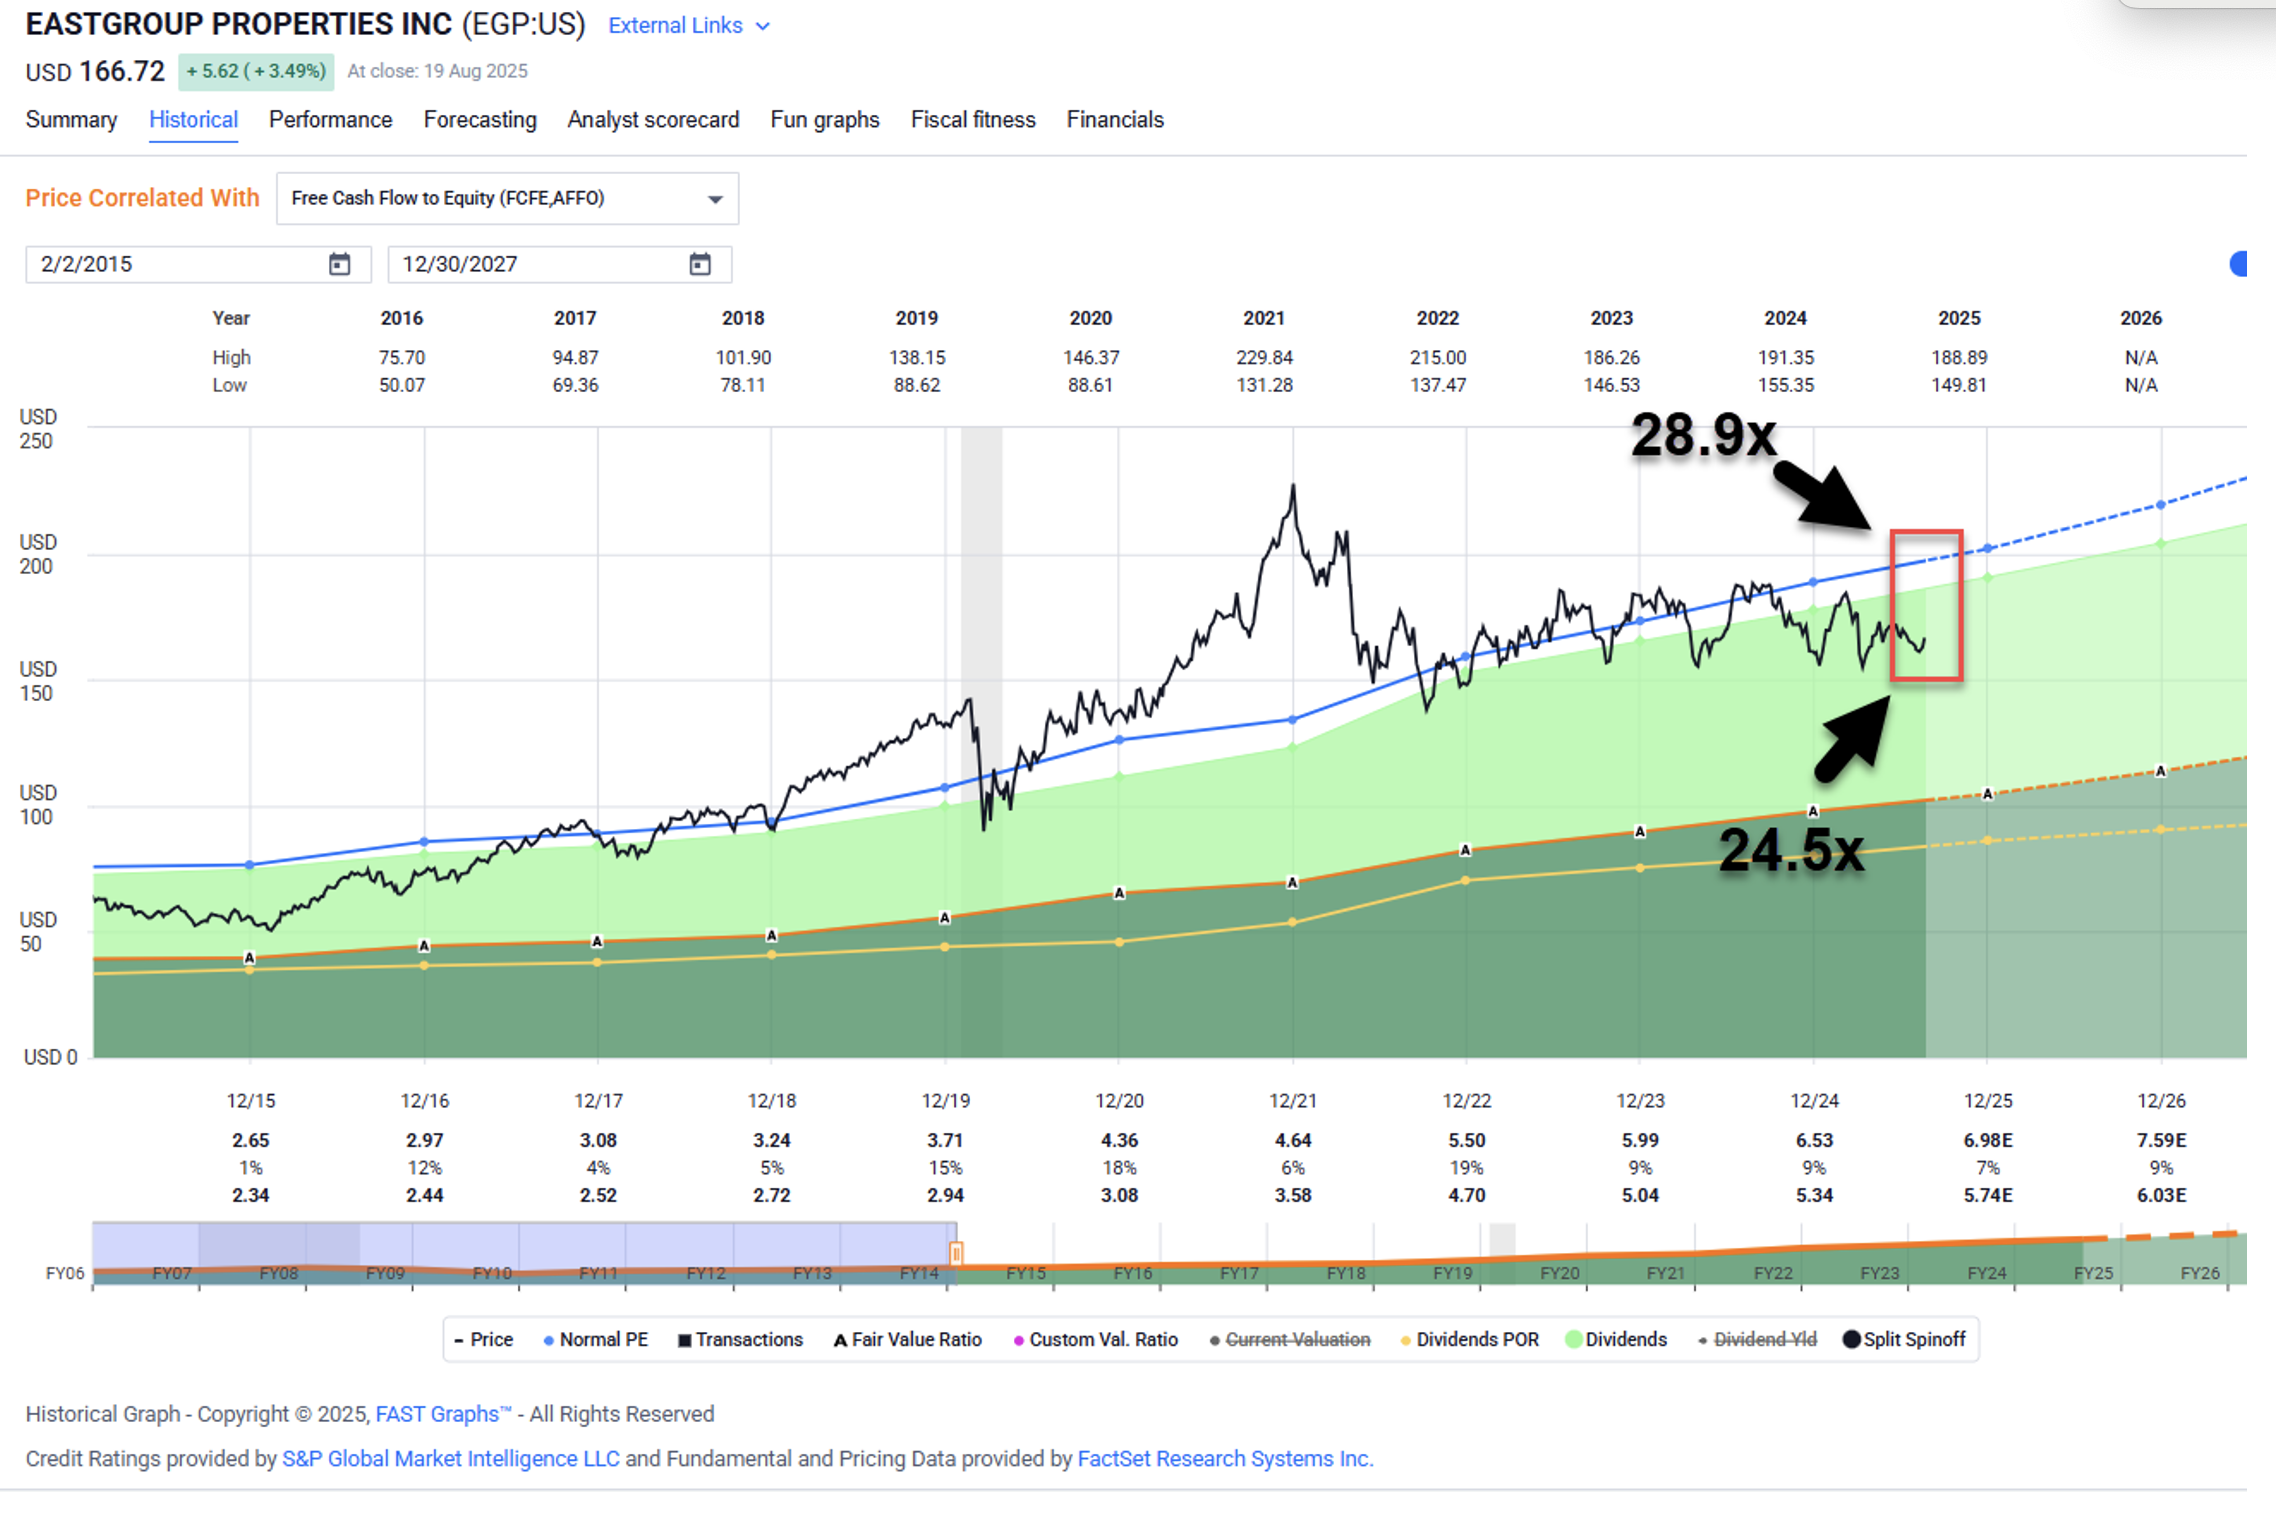Toggle the Custom Val. Ratio legend entry

1095,1339
